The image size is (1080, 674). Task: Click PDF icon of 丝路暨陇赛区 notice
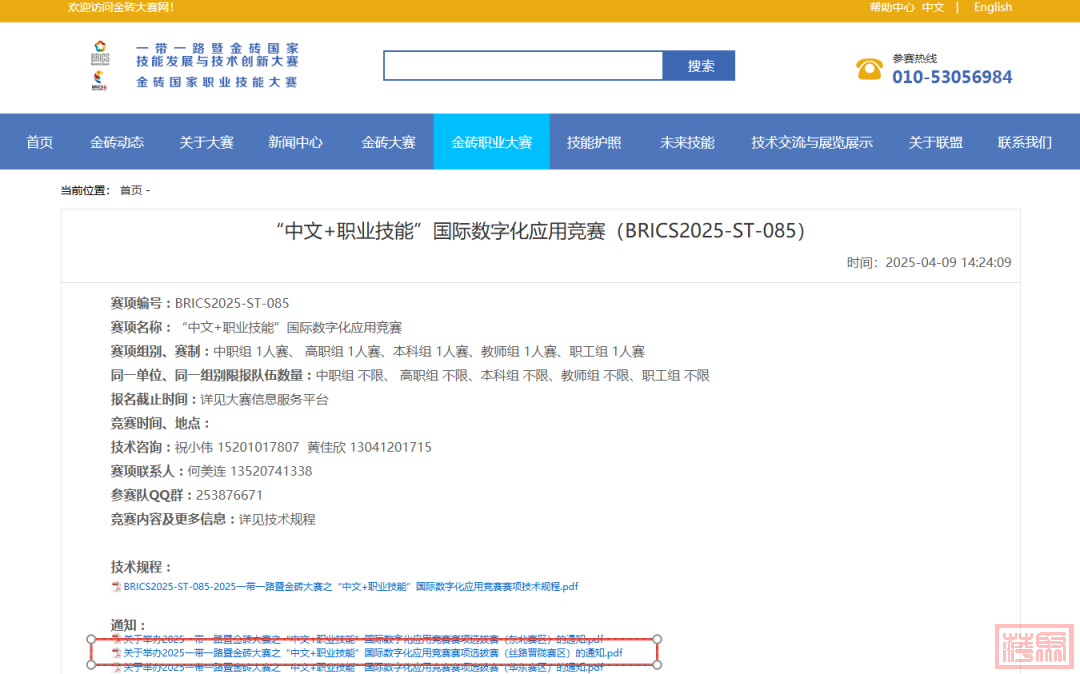(116, 653)
